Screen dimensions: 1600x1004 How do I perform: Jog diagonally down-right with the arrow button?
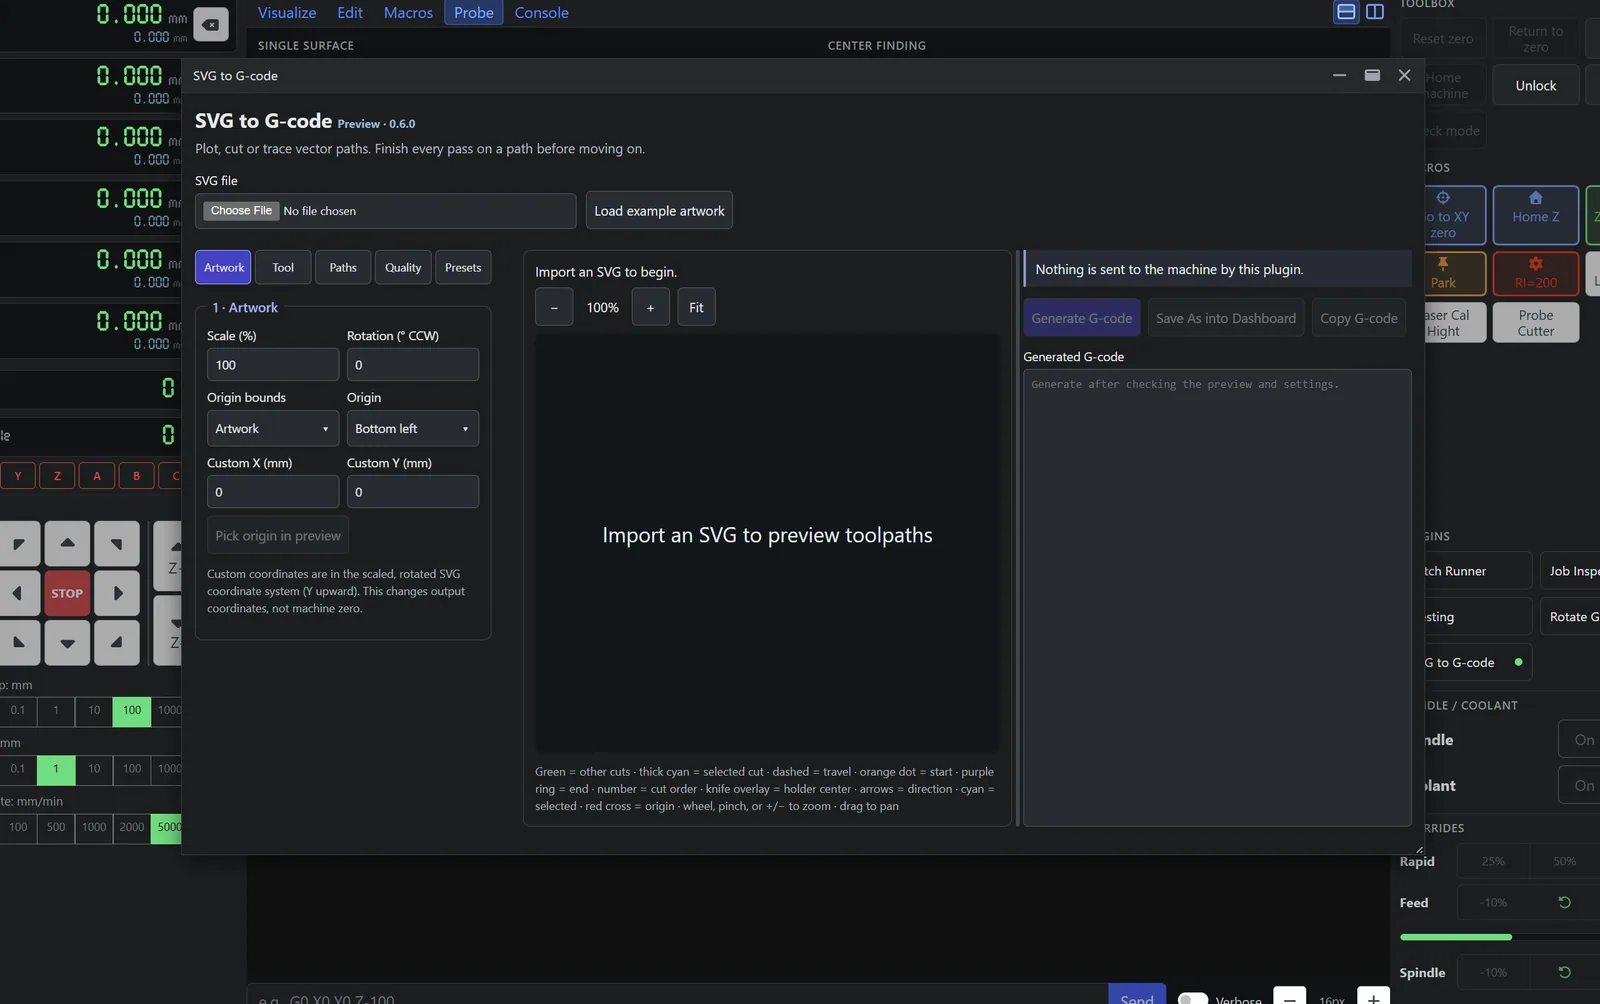click(117, 643)
